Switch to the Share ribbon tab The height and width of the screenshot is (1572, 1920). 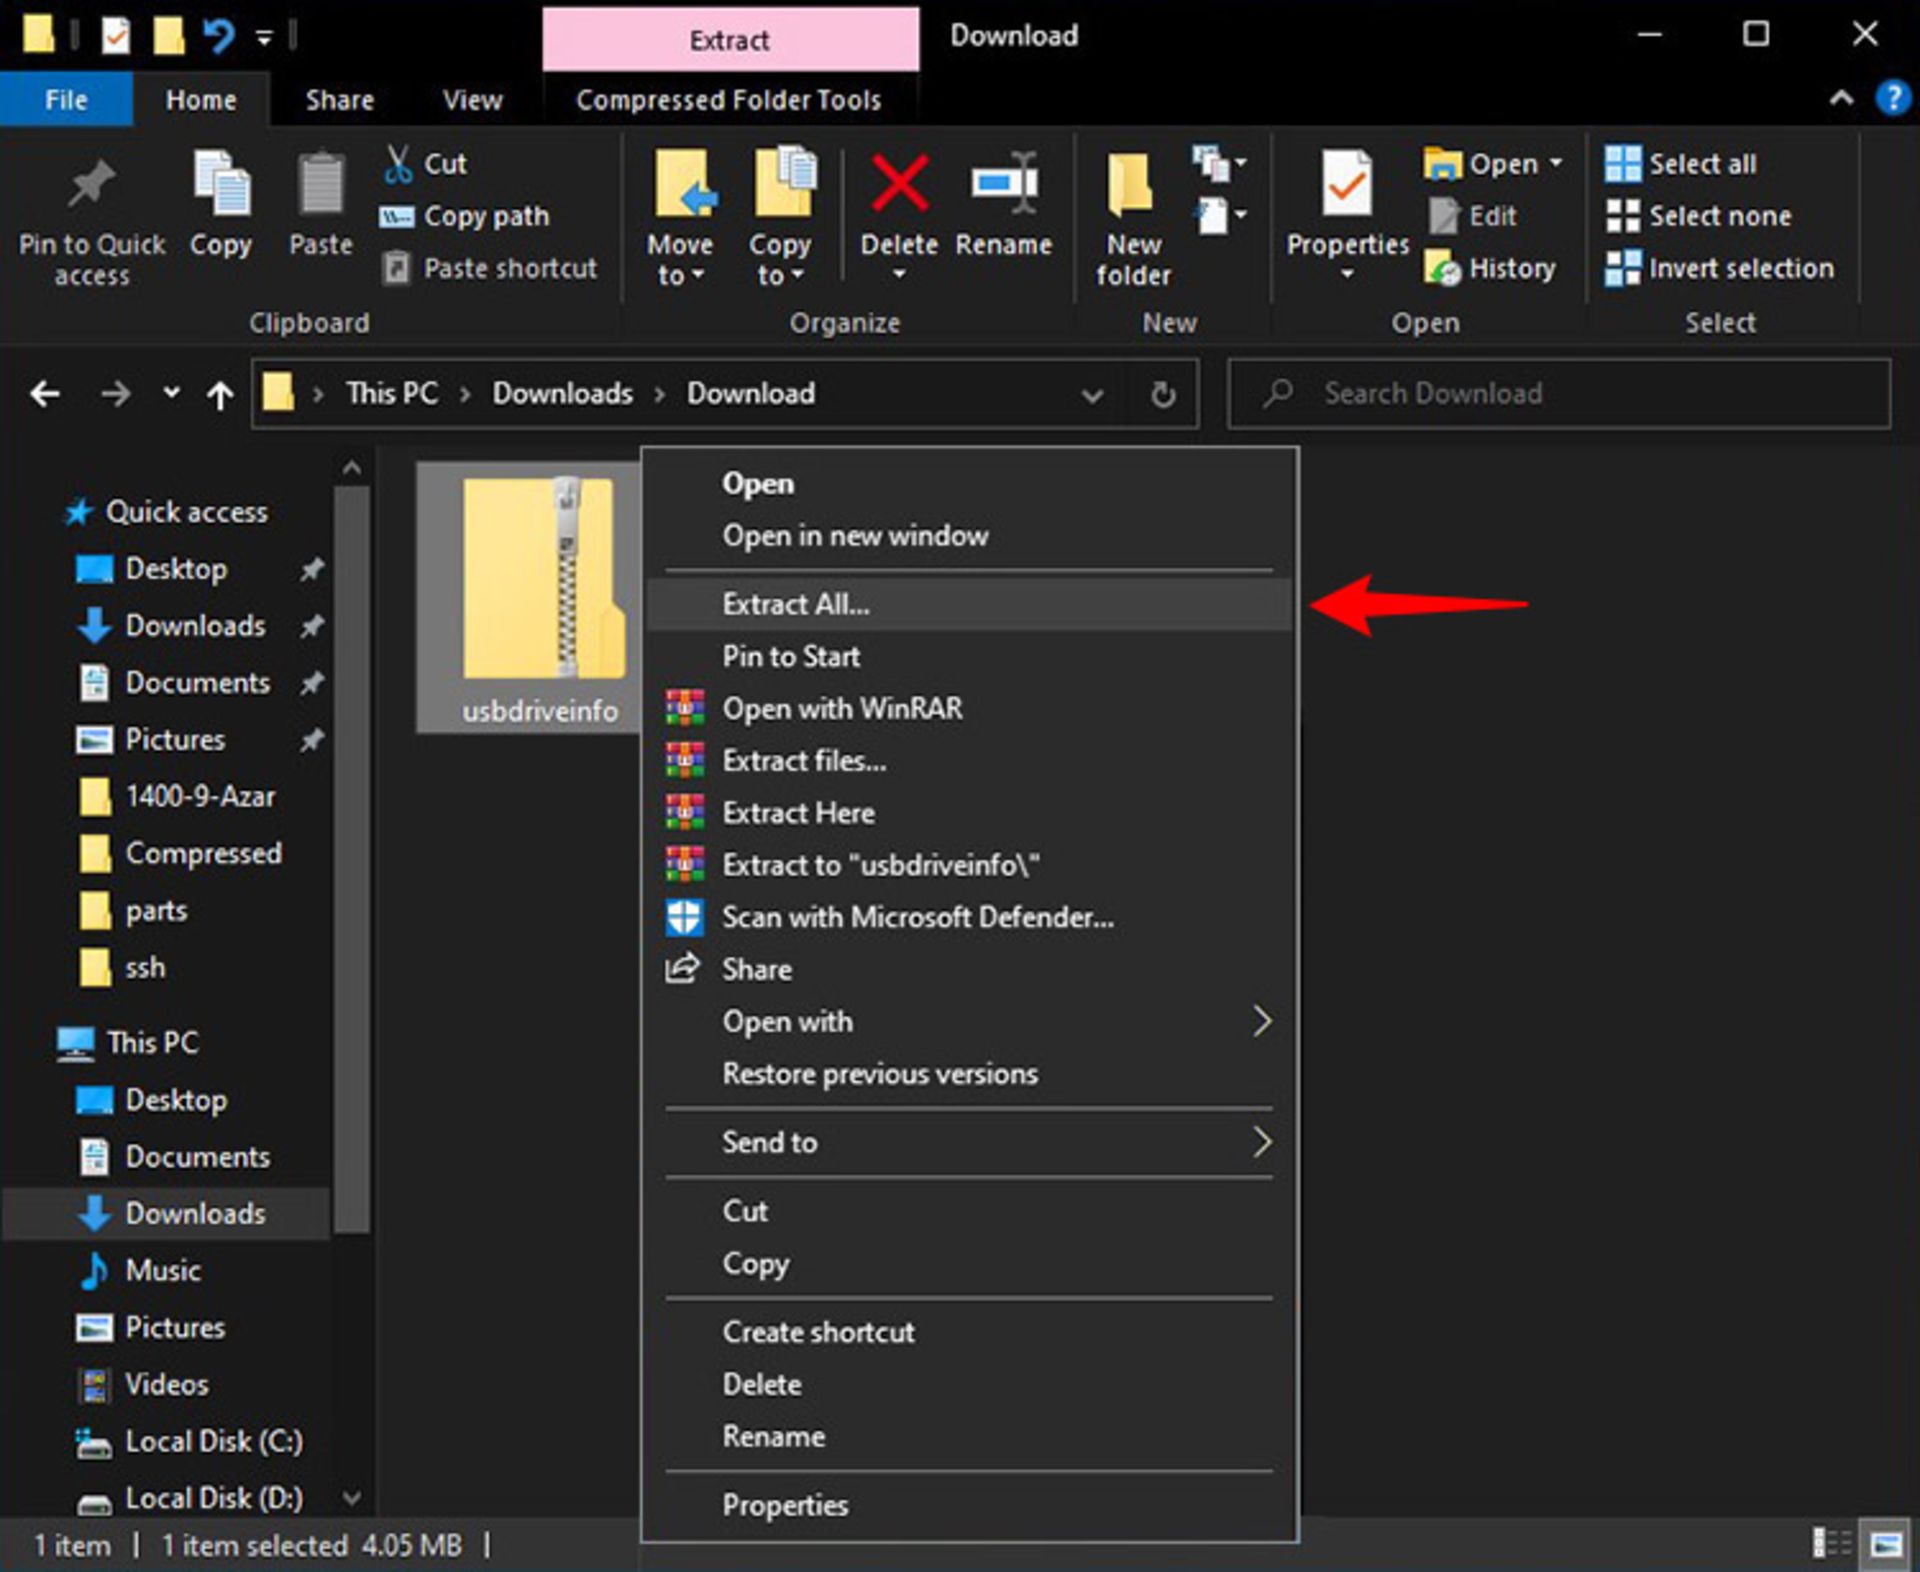point(339,99)
